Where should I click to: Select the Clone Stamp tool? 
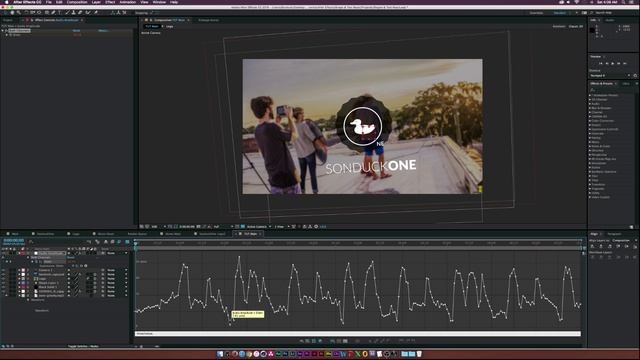[73, 13]
